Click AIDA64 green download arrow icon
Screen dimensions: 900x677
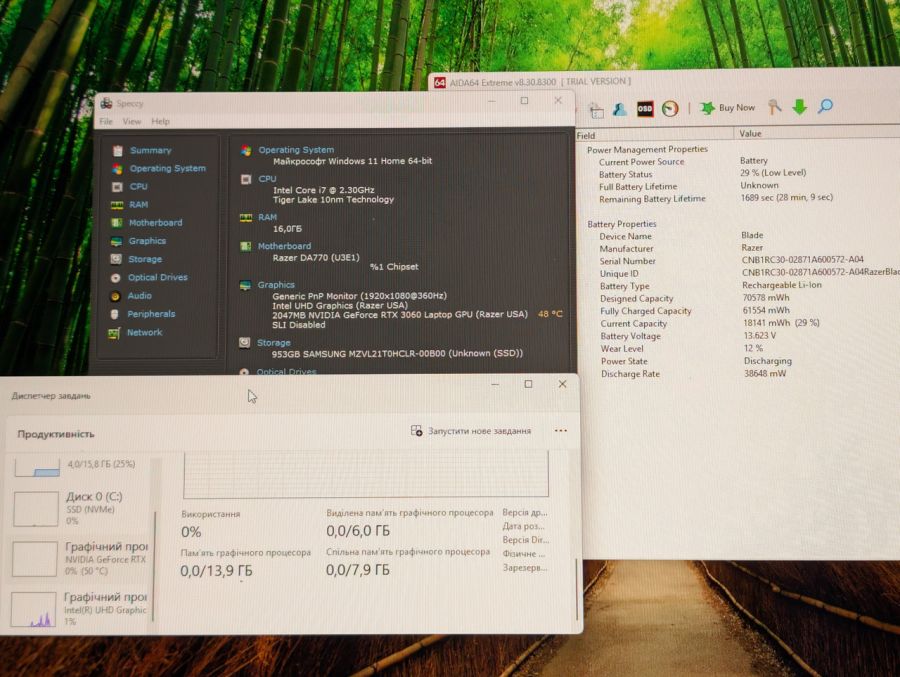(800, 107)
